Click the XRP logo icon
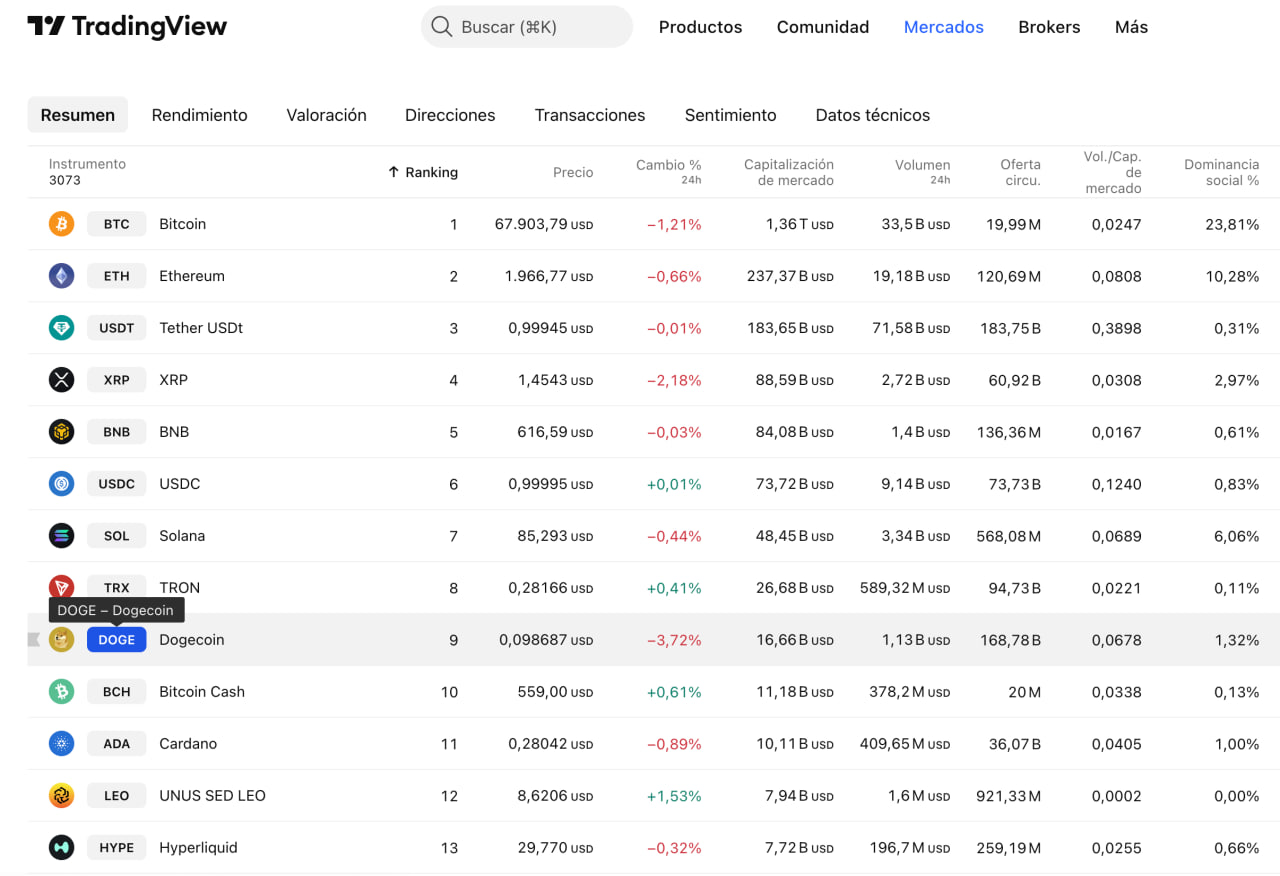 [61, 379]
